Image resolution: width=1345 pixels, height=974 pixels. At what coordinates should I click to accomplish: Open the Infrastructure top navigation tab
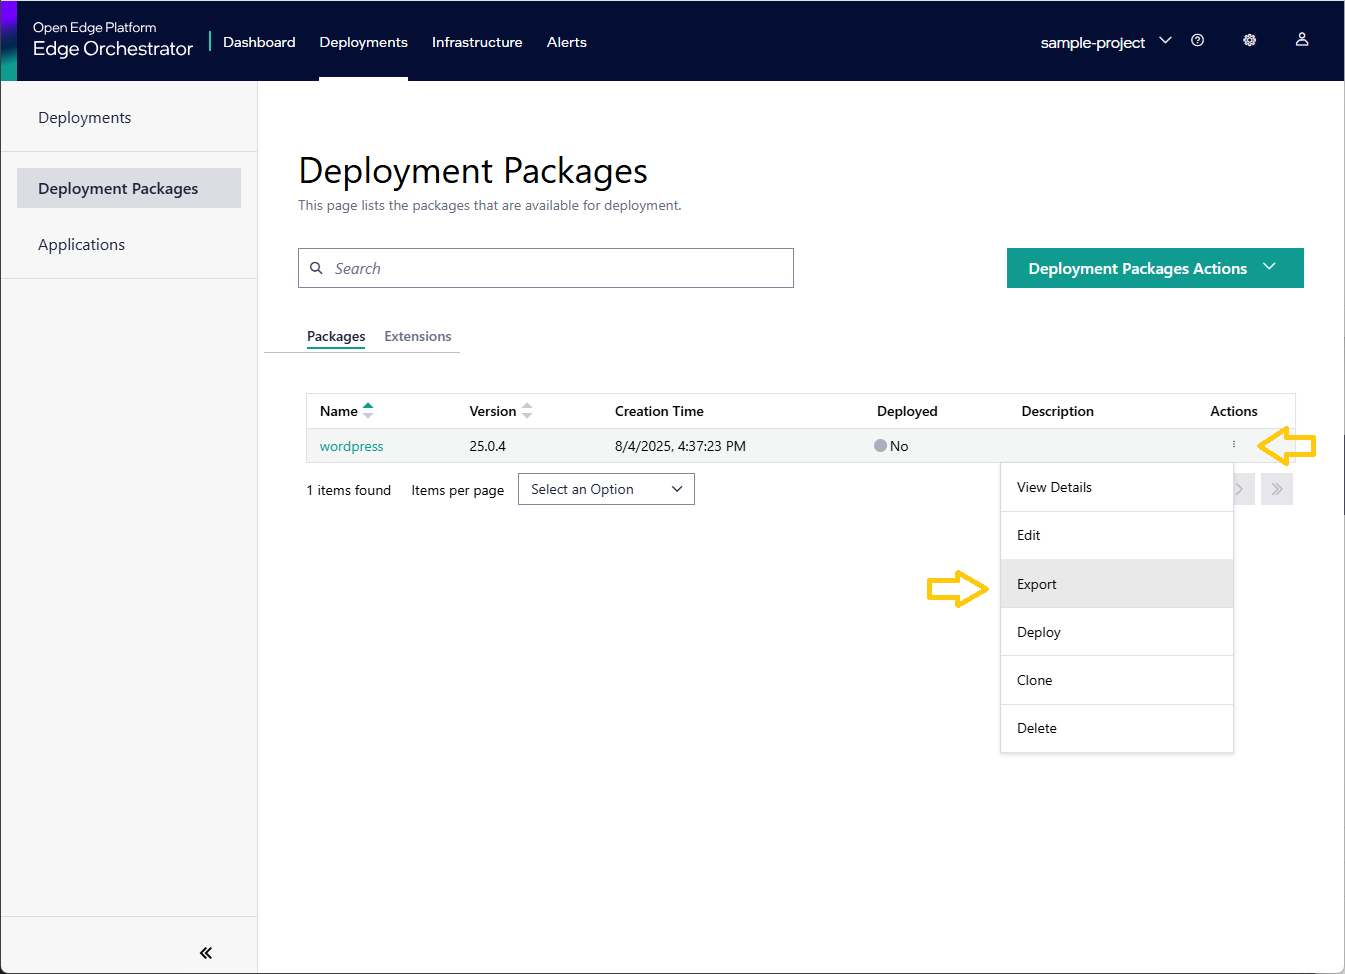pyautogui.click(x=477, y=42)
